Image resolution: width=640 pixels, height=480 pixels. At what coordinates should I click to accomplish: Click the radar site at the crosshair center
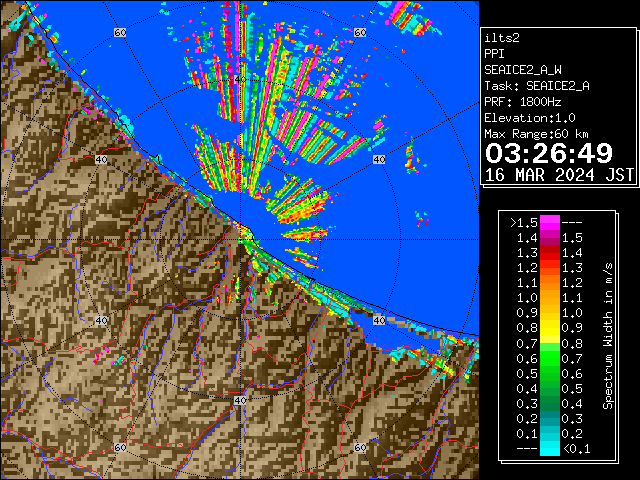240,240
